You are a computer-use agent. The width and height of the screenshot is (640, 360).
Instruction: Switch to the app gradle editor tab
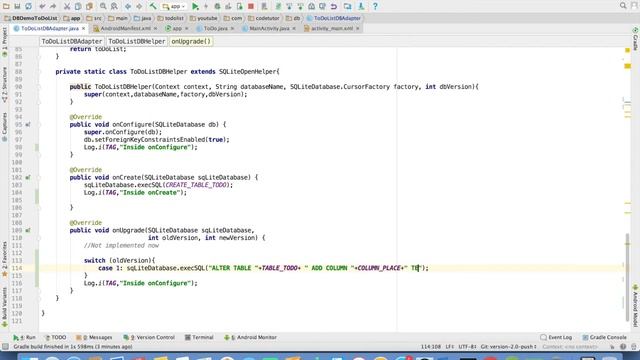pos(177,29)
